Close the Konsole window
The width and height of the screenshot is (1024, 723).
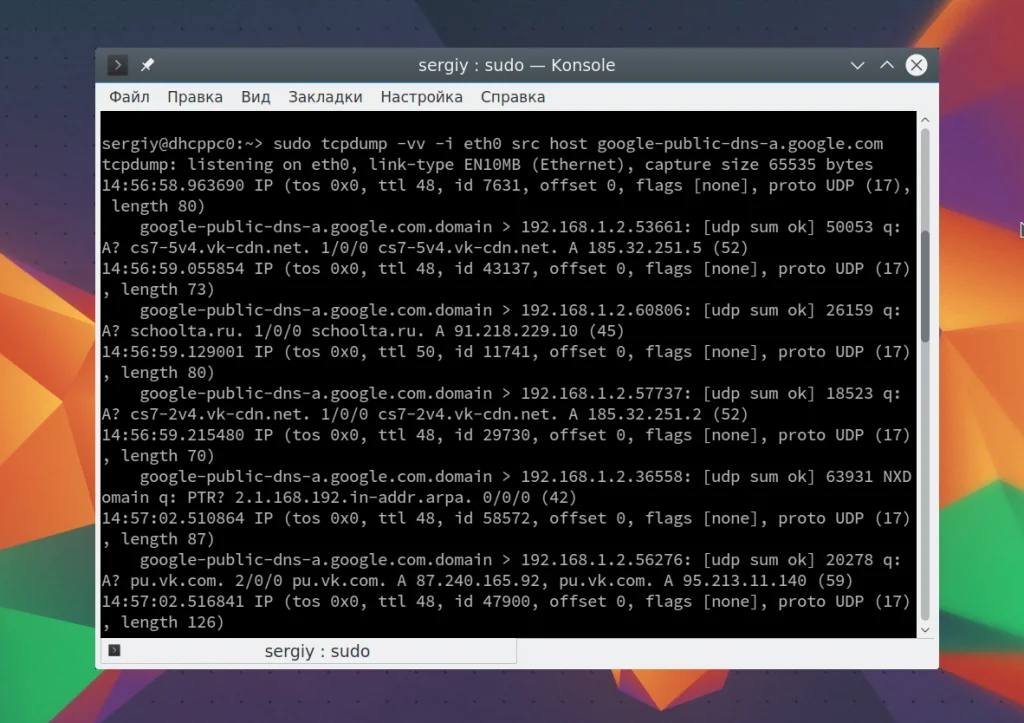916,65
